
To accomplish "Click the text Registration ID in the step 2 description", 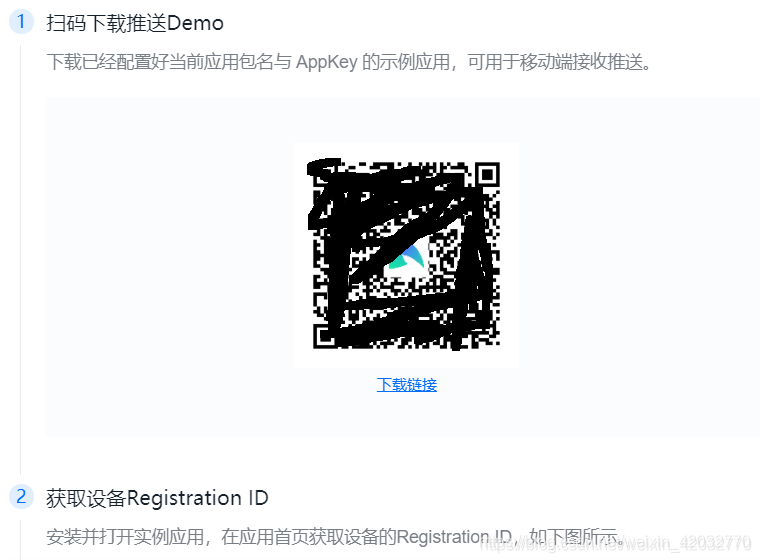I will (x=454, y=537).
